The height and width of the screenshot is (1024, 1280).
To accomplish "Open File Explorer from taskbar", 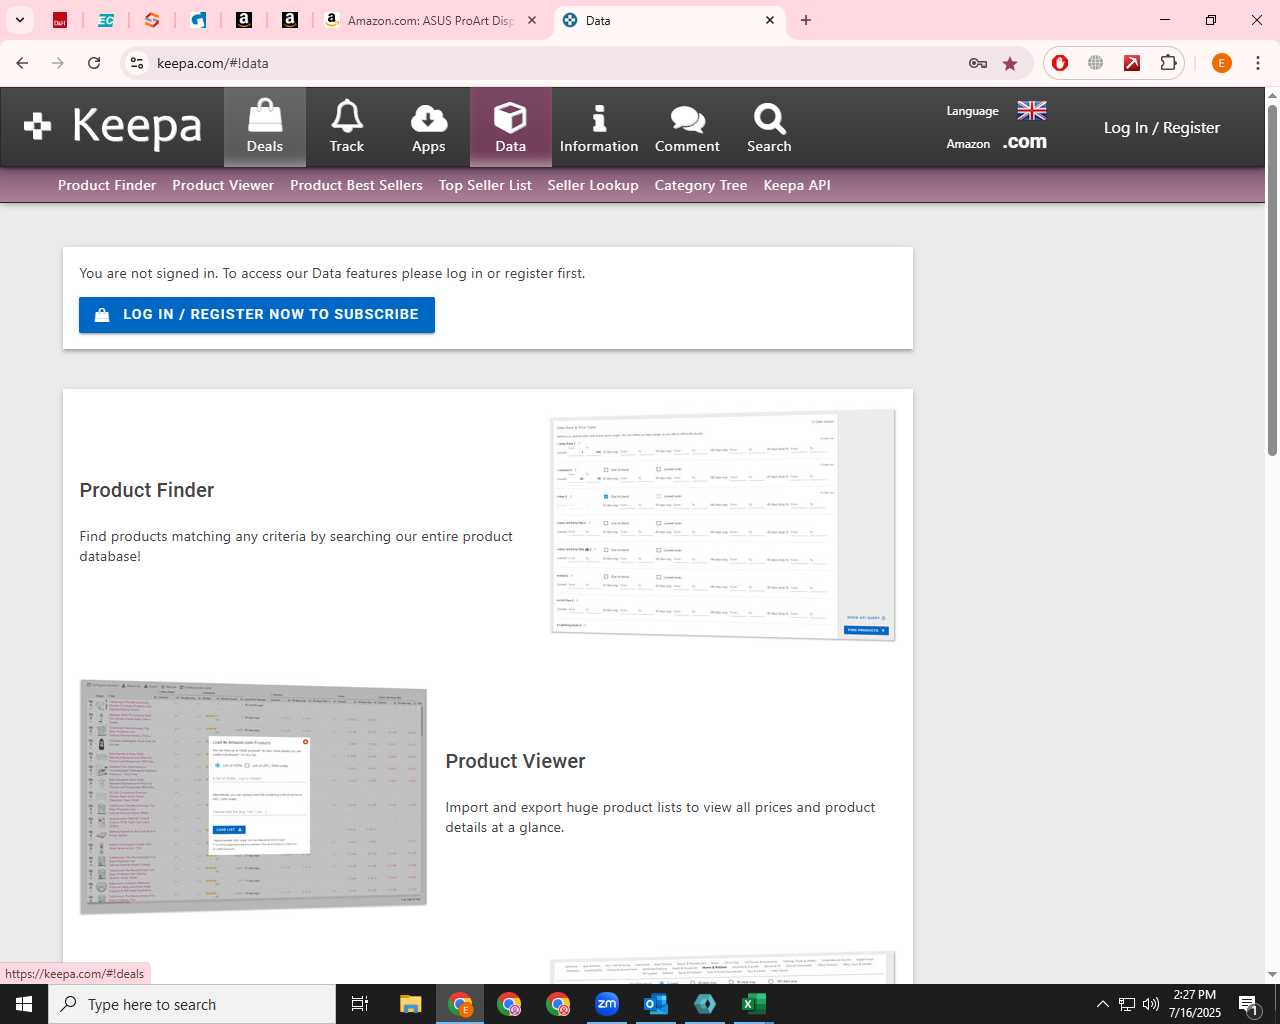I will click(411, 1004).
